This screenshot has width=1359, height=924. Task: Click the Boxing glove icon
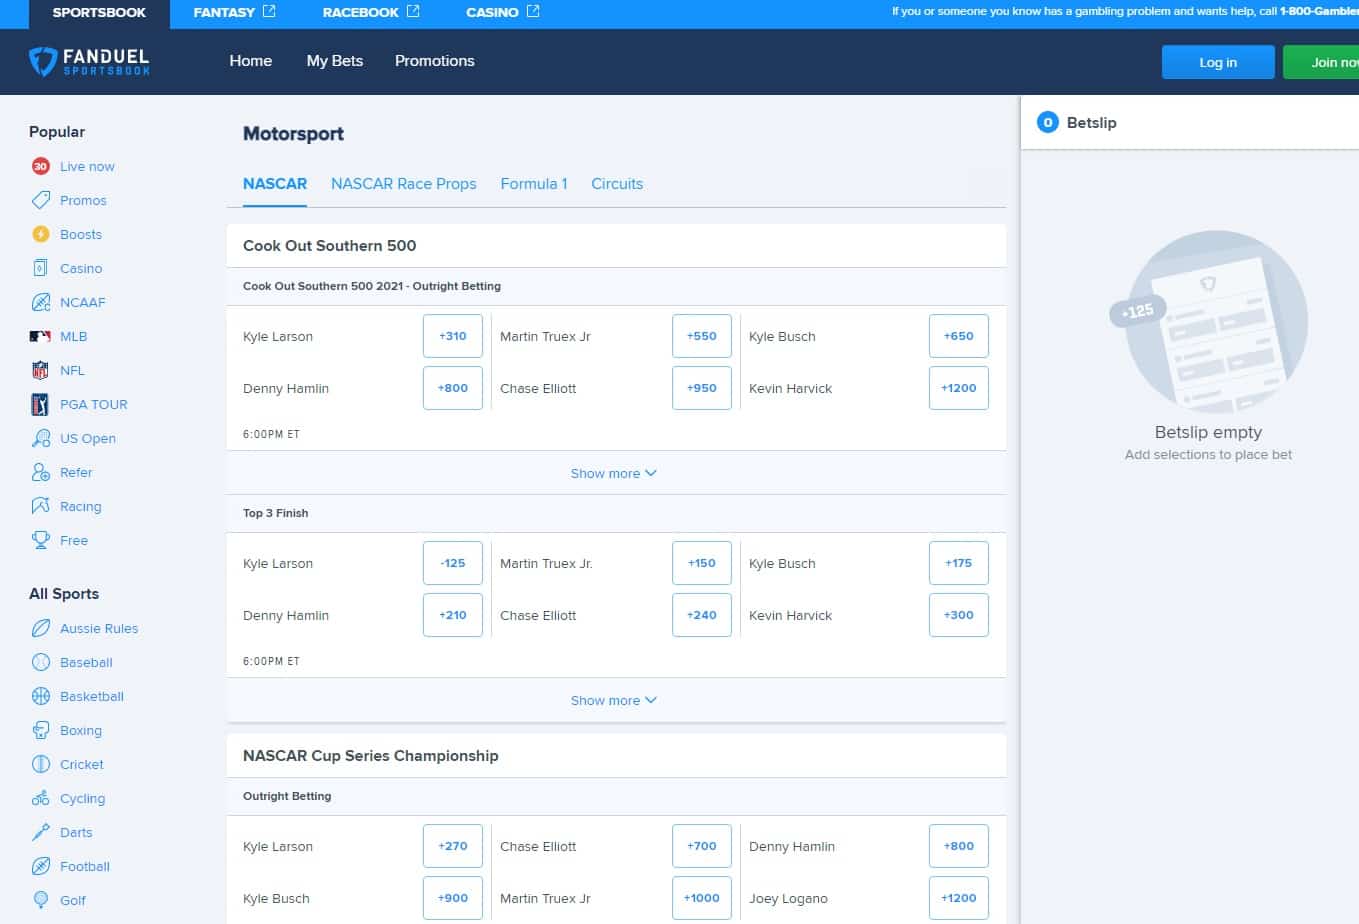point(41,730)
